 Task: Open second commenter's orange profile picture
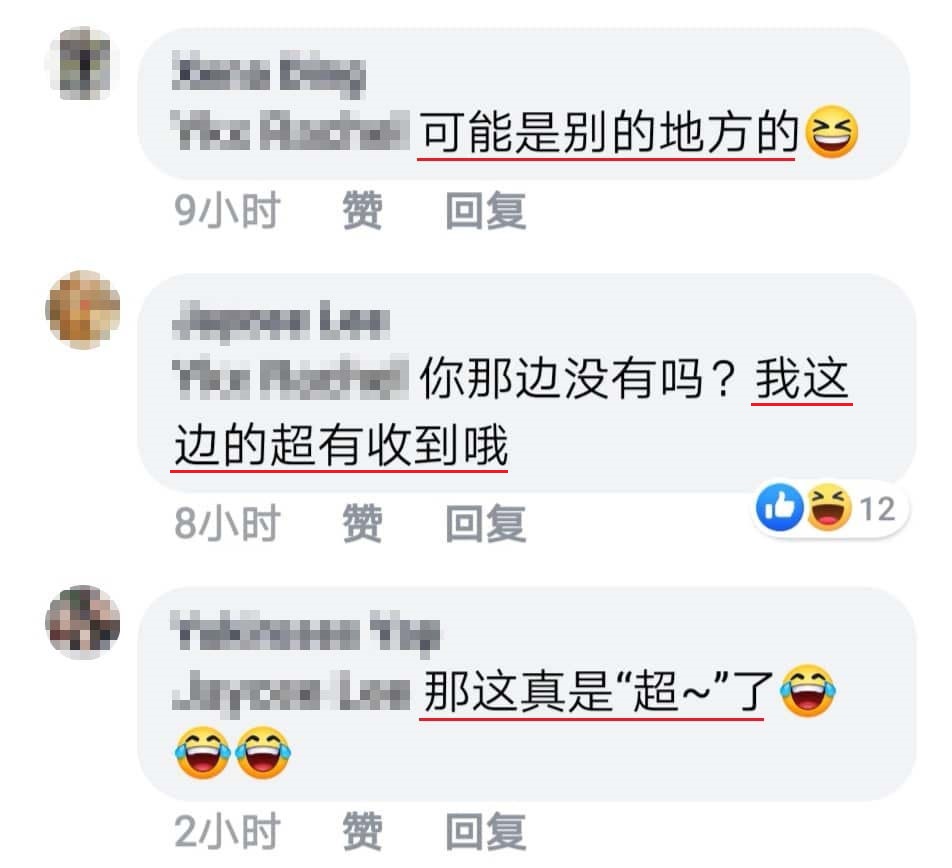click(x=83, y=310)
